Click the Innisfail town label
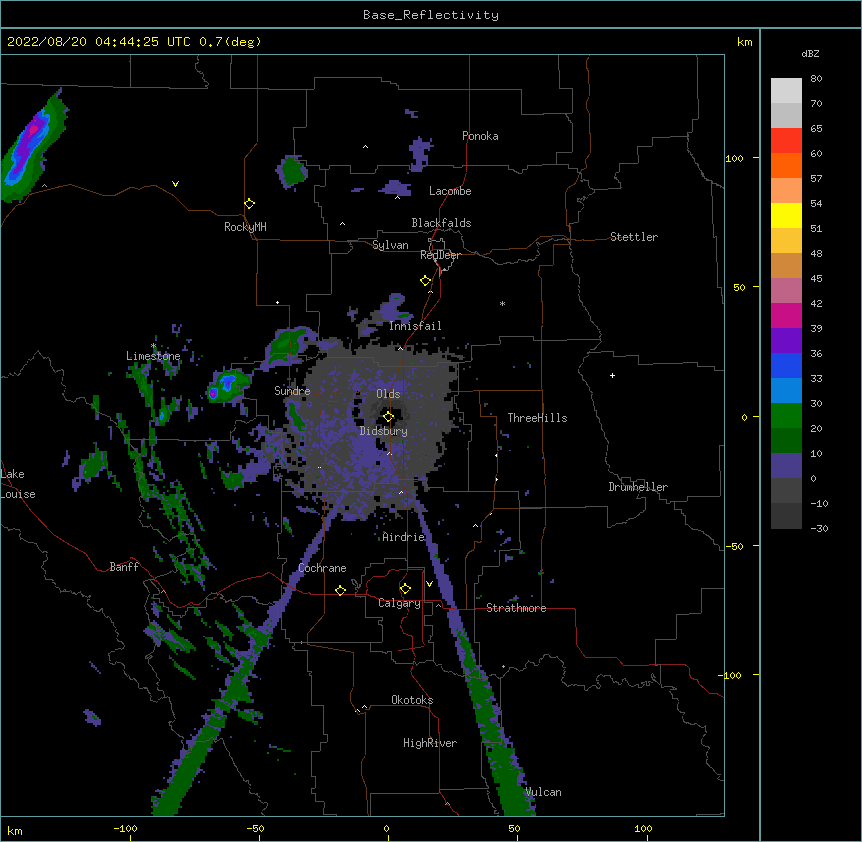 (x=415, y=326)
